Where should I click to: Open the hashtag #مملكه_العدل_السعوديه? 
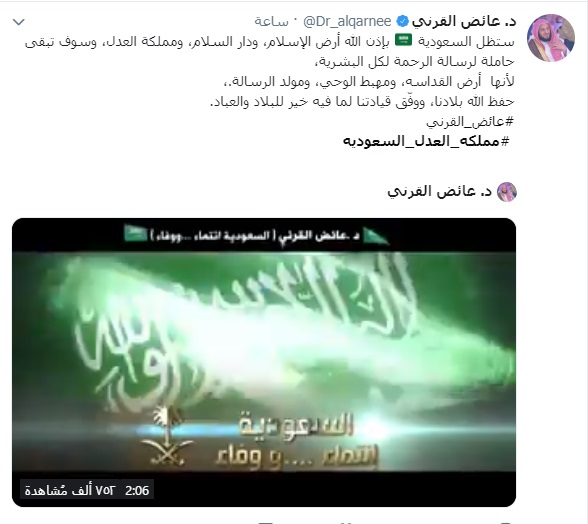tap(426, 141)
